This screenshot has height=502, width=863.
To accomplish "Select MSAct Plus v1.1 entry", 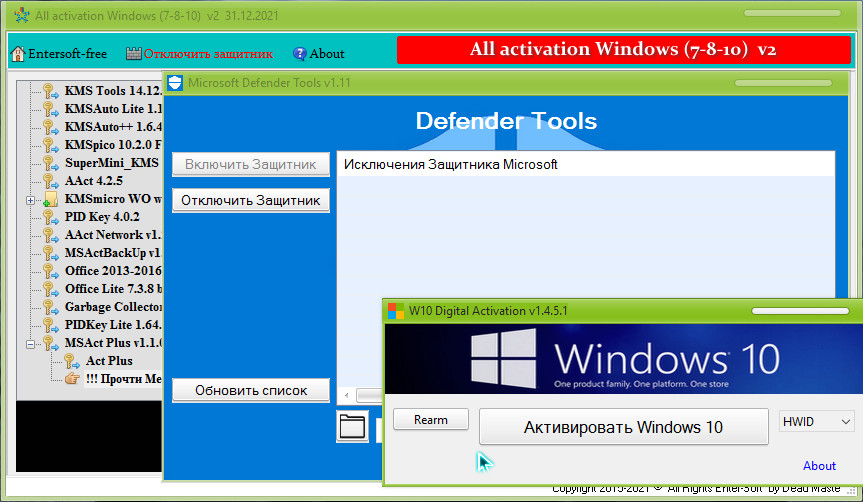I will (x=113, y=343).
